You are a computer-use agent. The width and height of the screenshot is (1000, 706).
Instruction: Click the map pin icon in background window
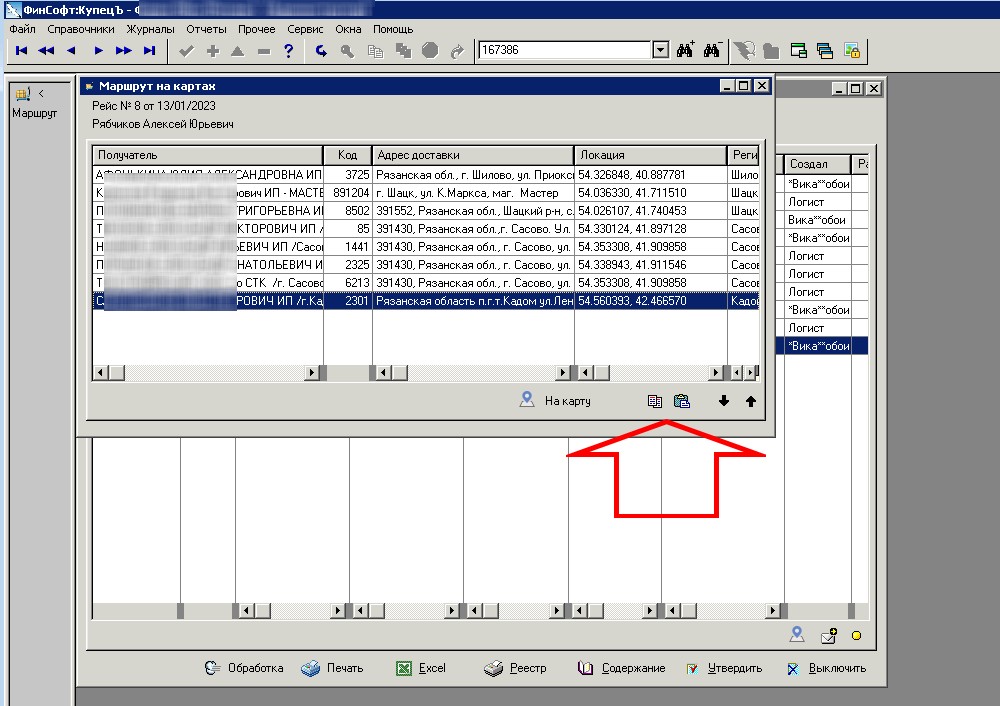pos(797,634)
